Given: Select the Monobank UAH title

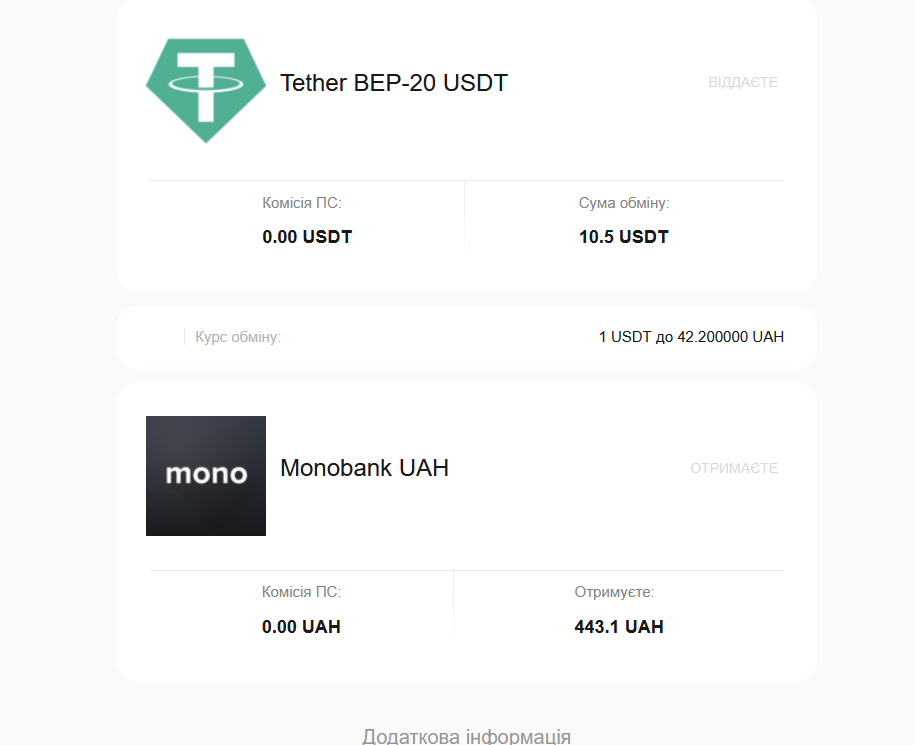Looking at the screenshot, I should click(x=364, y=468).
